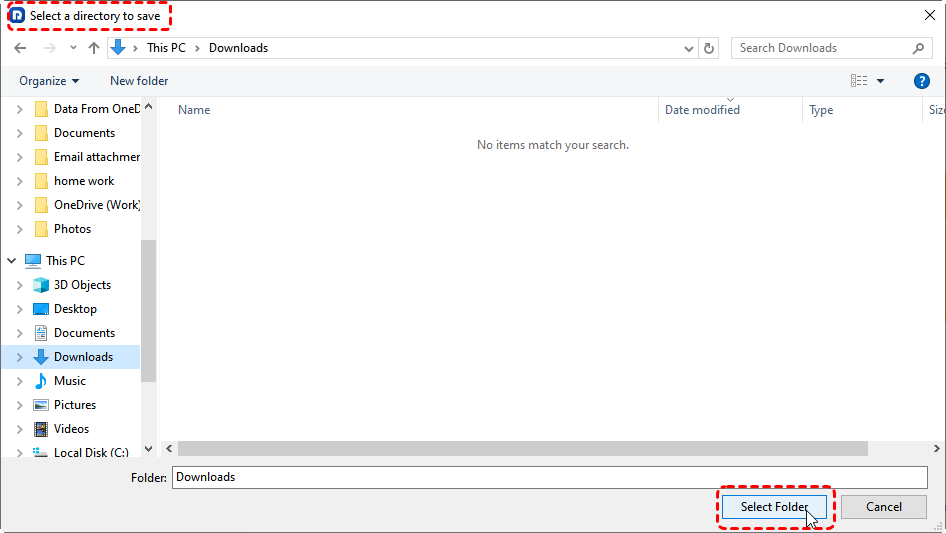Image resolution: width=946 pixels, height=533 pixels.
Task: Click the Back navigation arrow
Action: (x=21, y=48)
